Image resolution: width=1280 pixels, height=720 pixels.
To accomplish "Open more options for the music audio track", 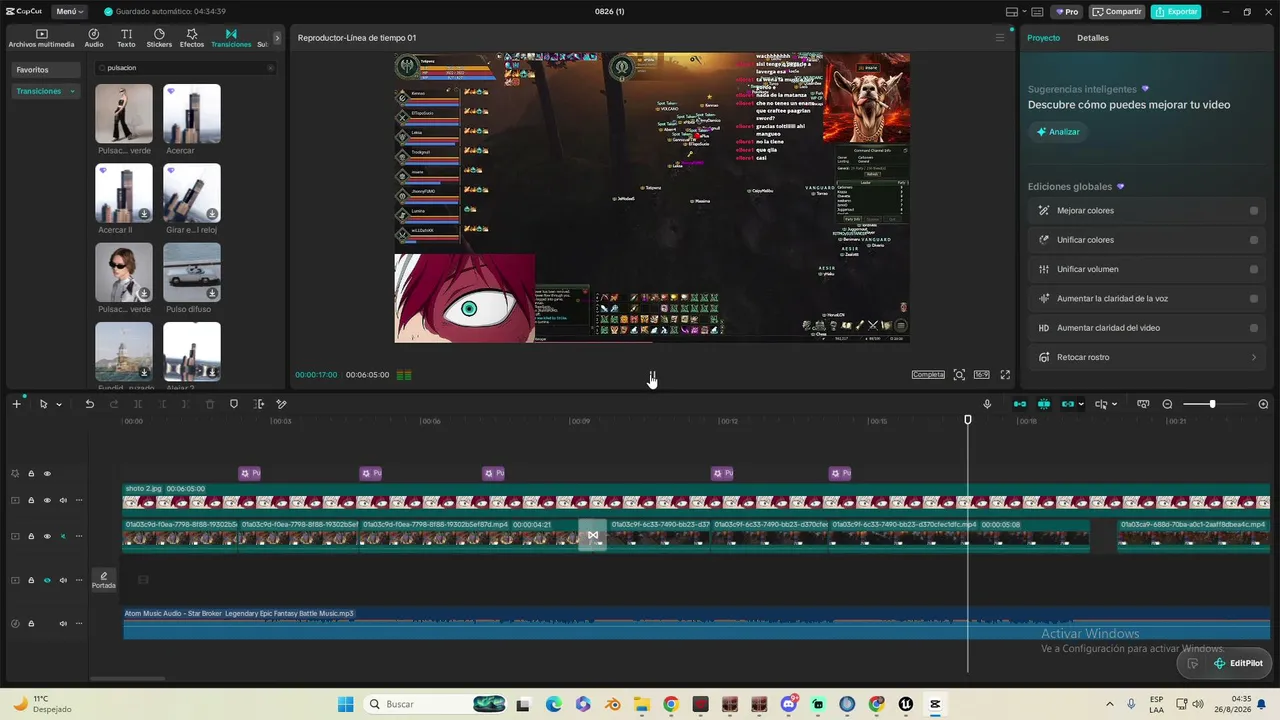I will [x=79, y=624].
